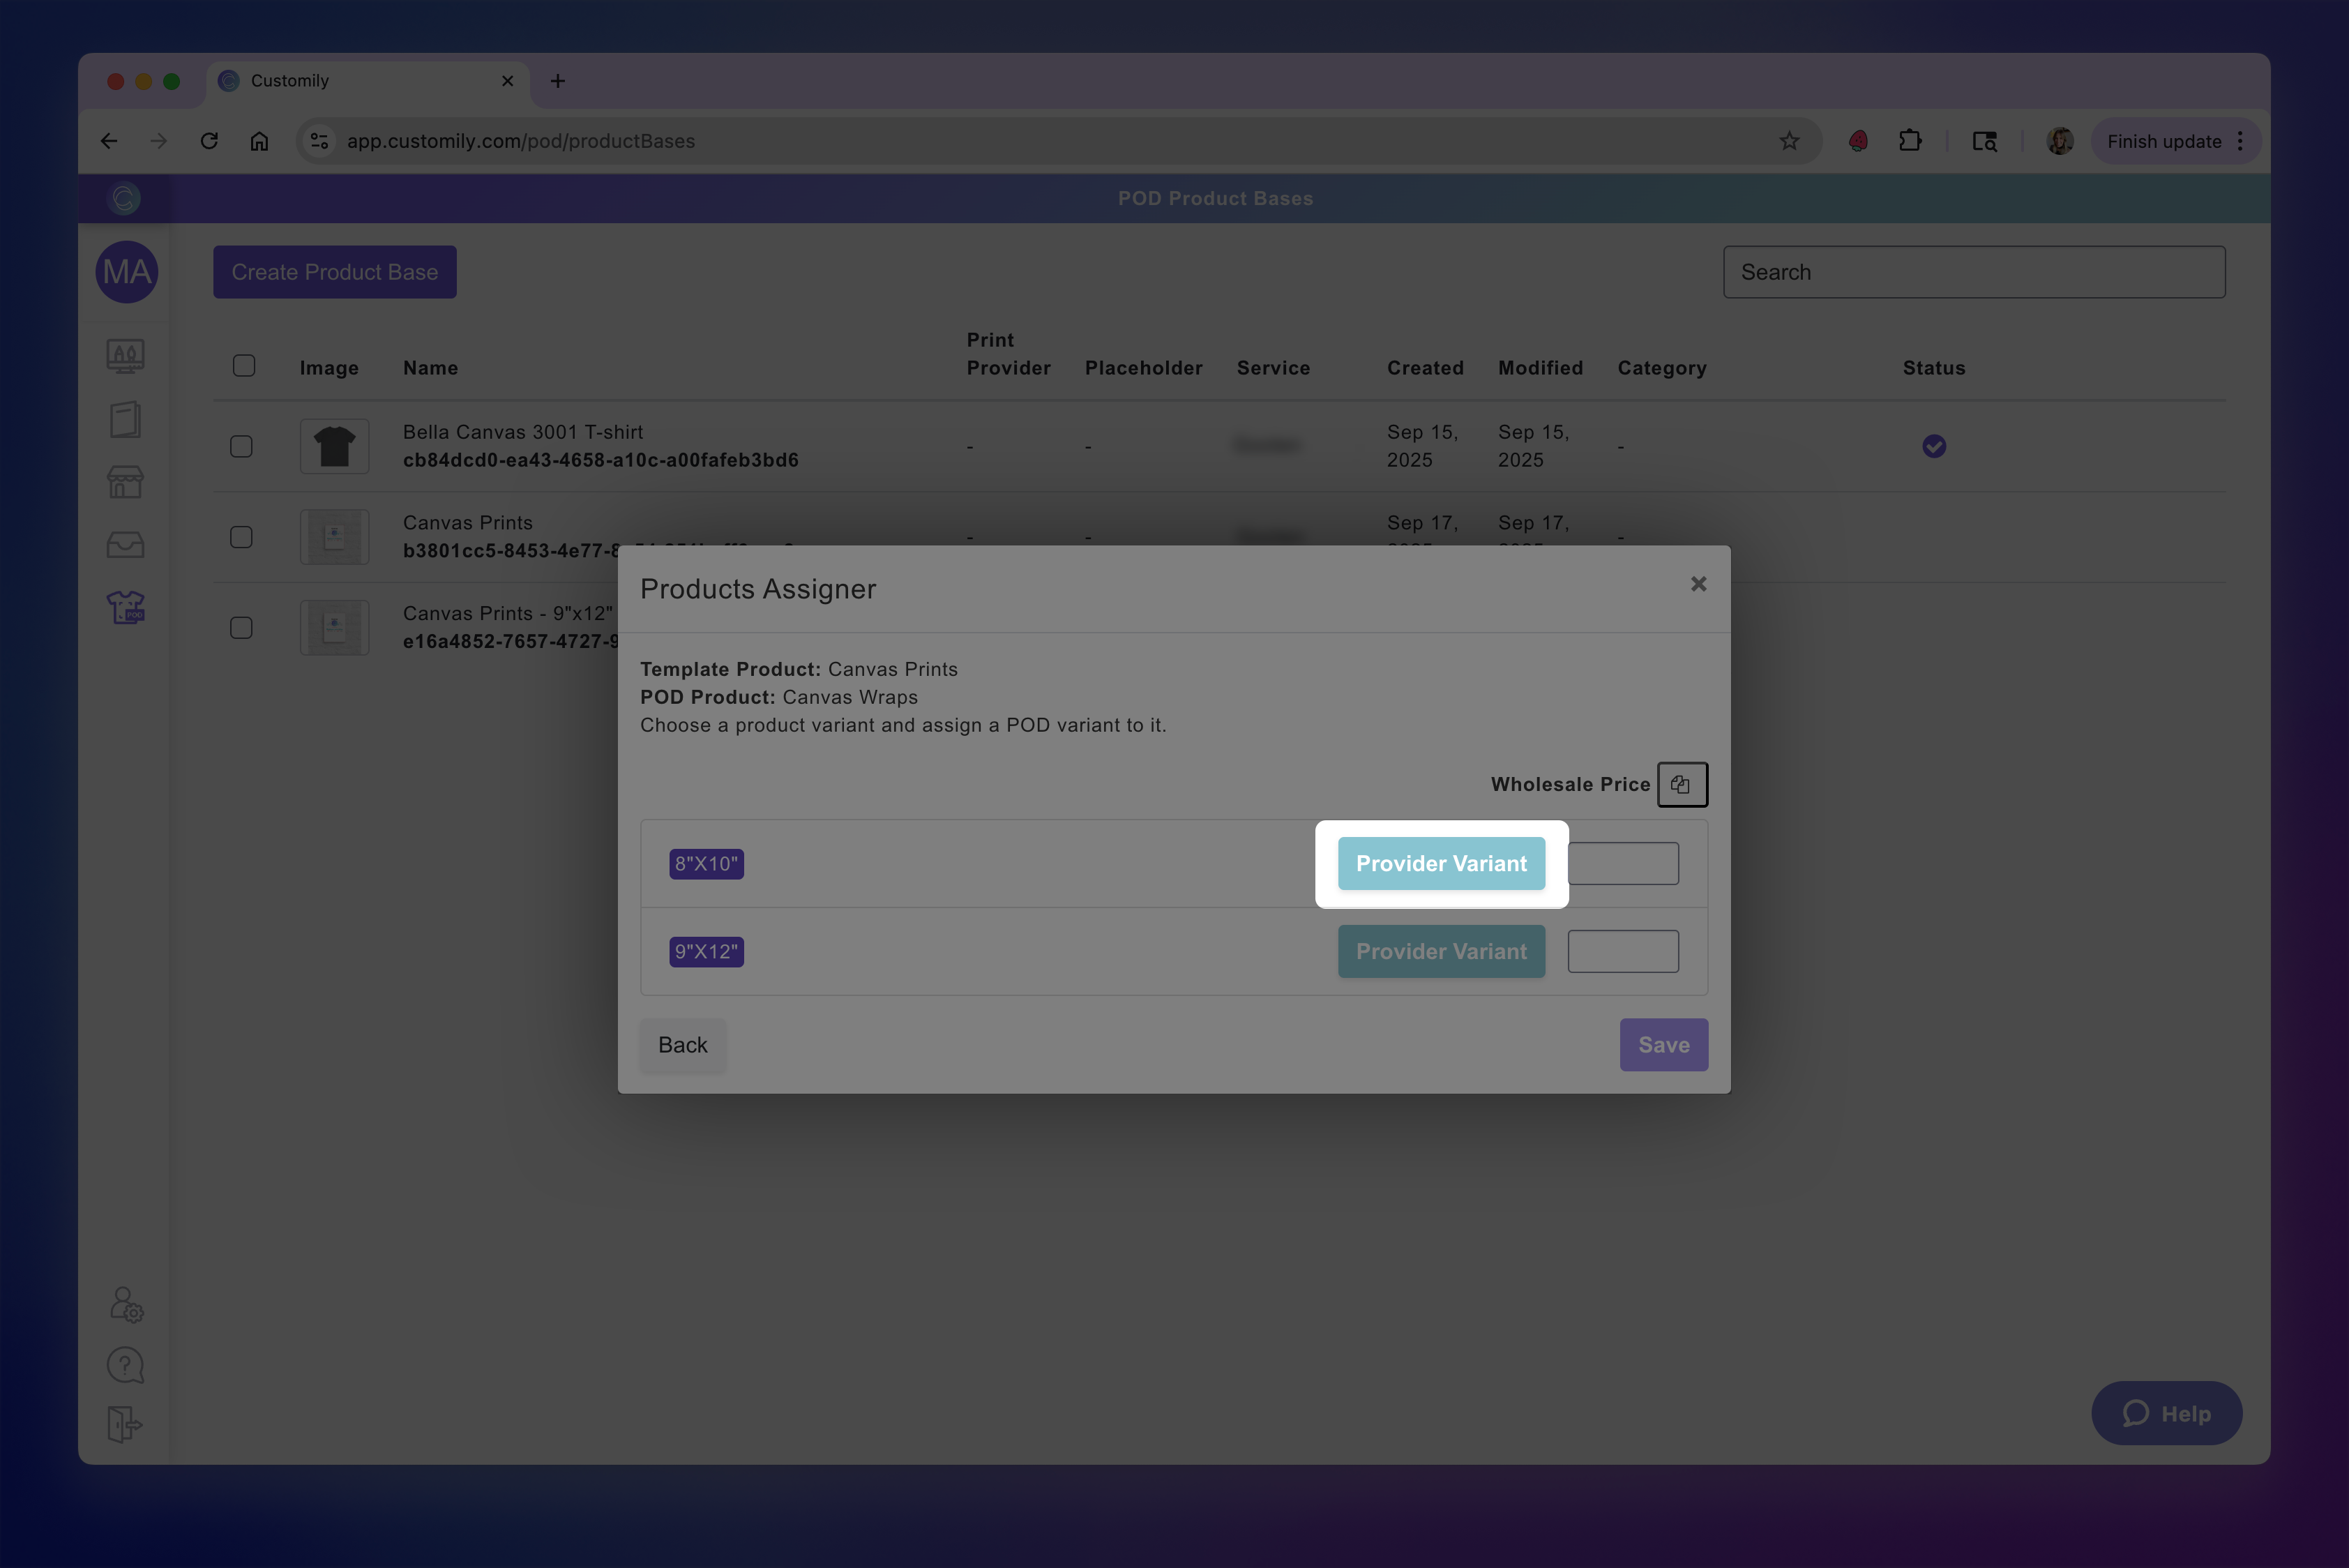Go Back in the Products Assigner

(x=682, y=1045)
